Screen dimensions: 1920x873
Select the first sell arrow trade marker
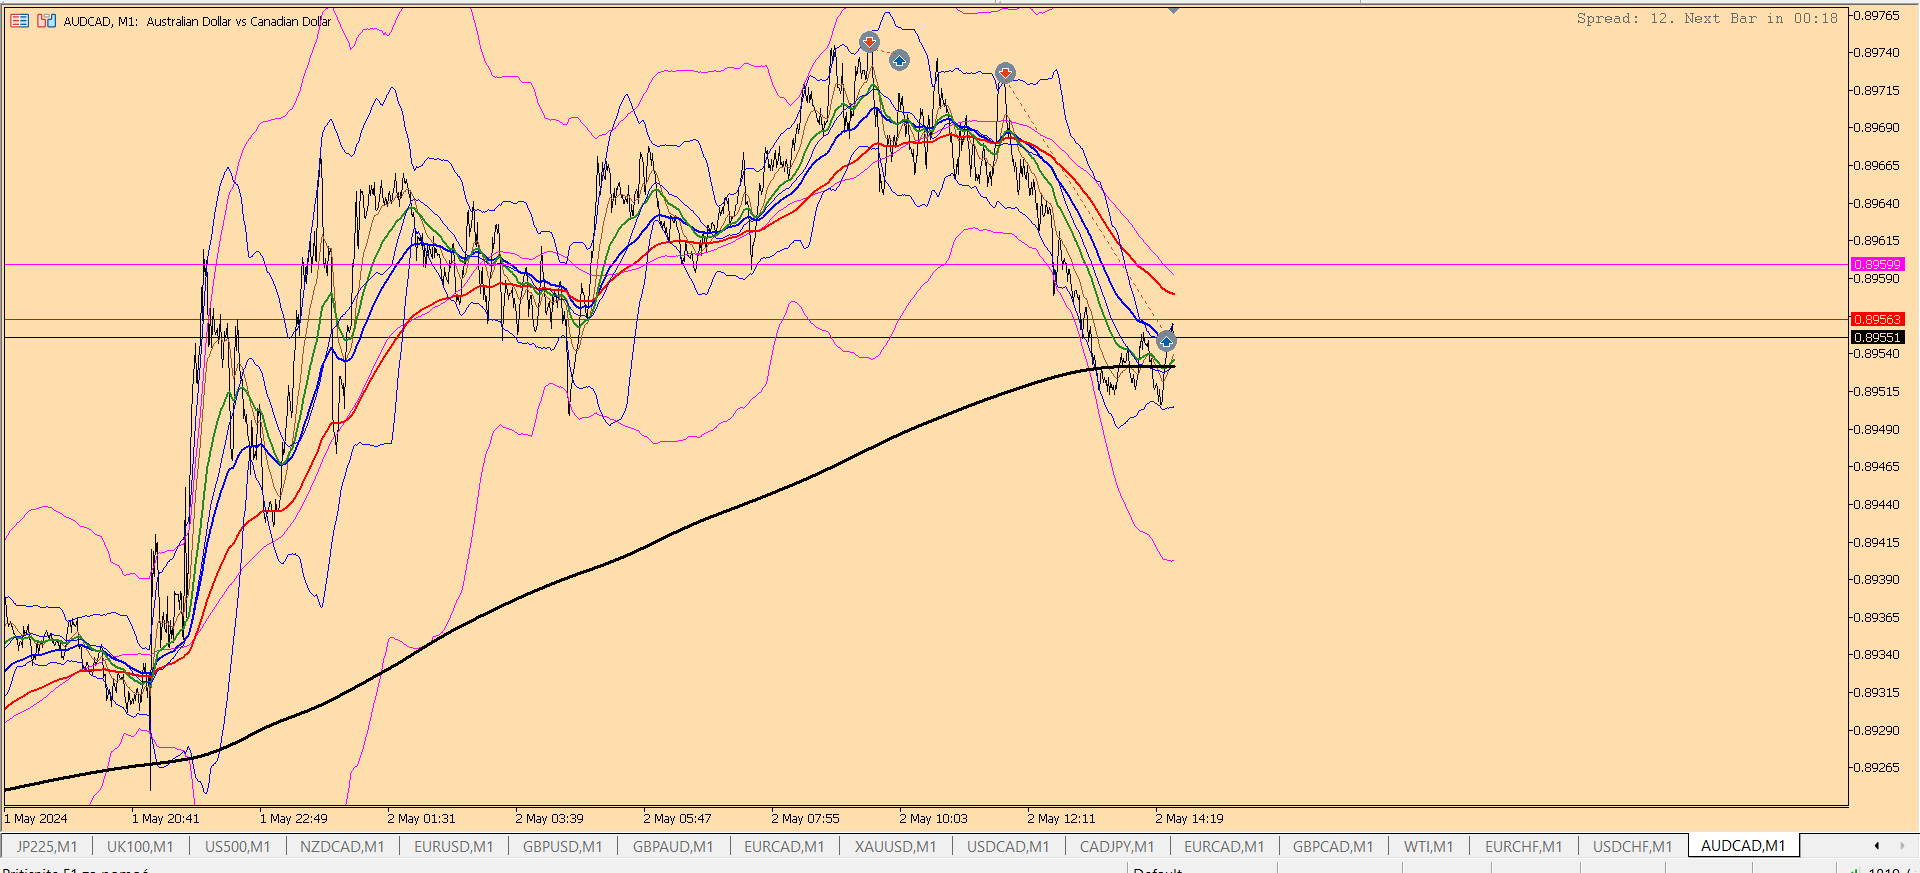869,42
